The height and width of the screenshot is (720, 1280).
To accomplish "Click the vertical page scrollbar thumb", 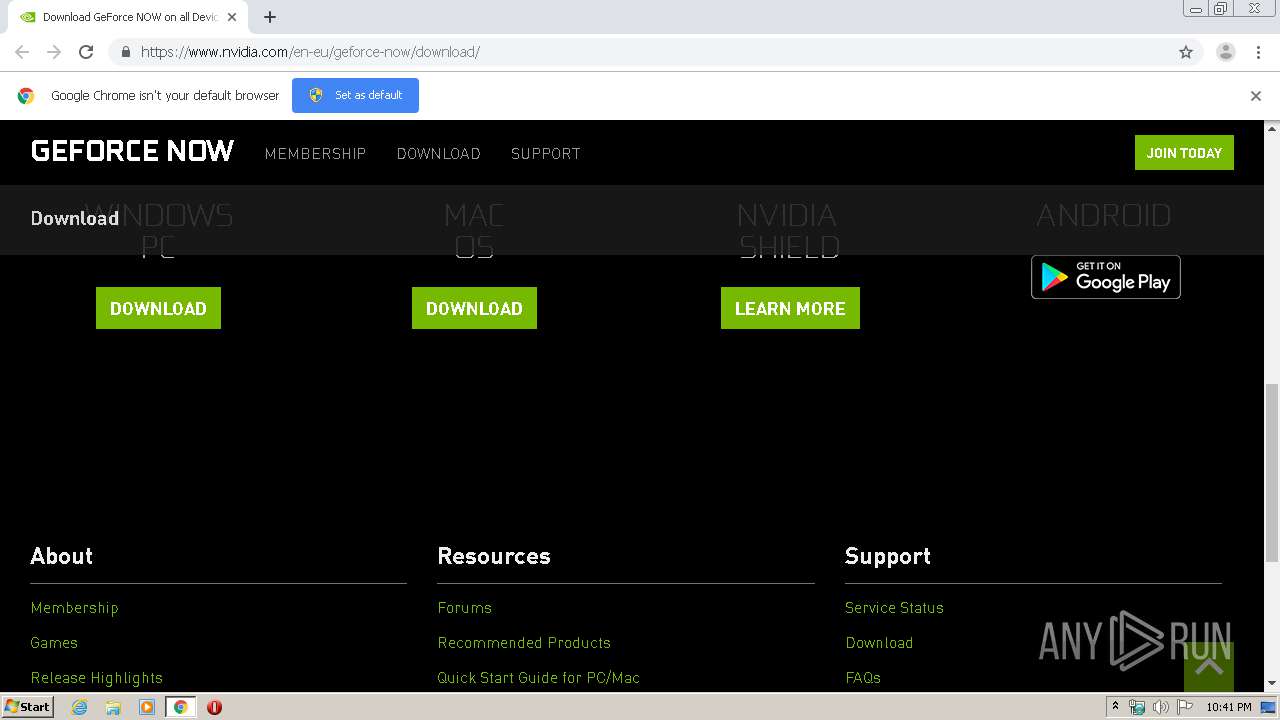I will click(1272, 473).
